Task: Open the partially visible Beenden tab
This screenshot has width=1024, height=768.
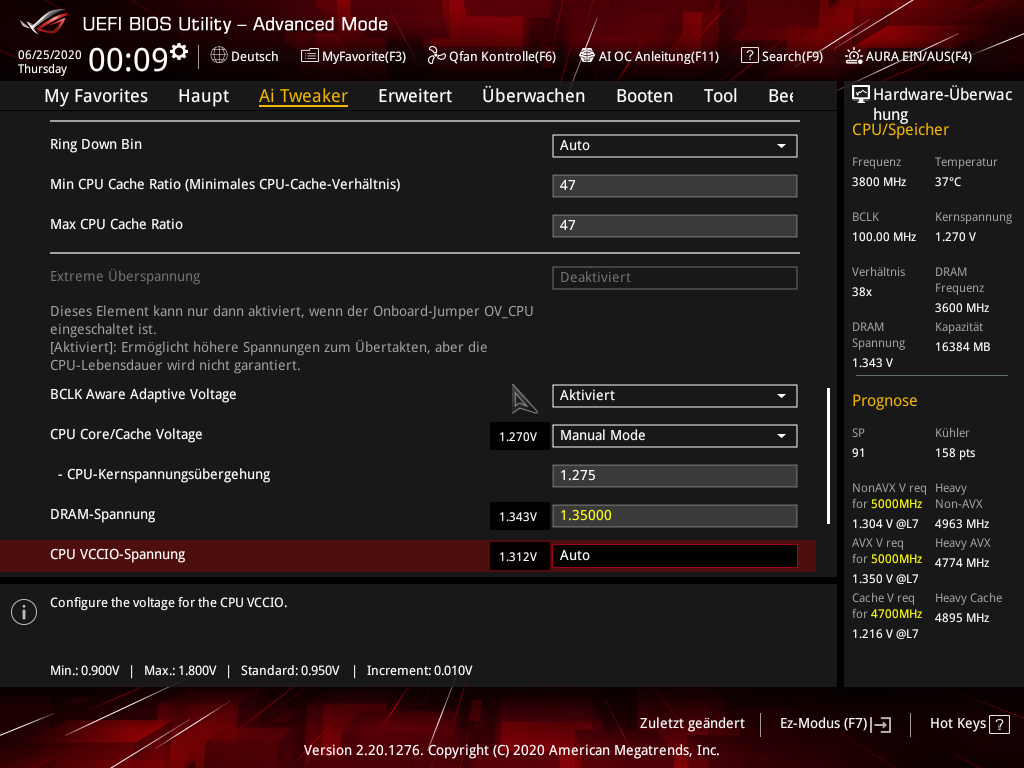Action: tap(781, 96)
